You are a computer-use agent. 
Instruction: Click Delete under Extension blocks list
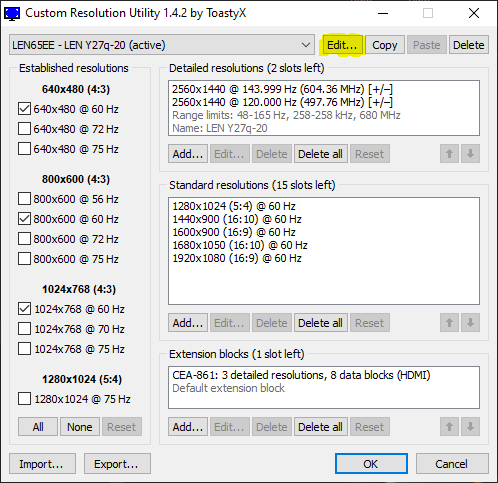[x=272, y=426]
